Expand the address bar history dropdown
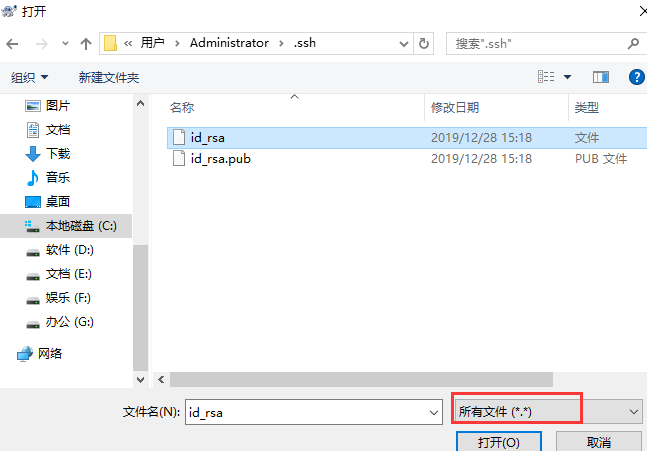This screenshot has height=451, width=647. [404, 44]
